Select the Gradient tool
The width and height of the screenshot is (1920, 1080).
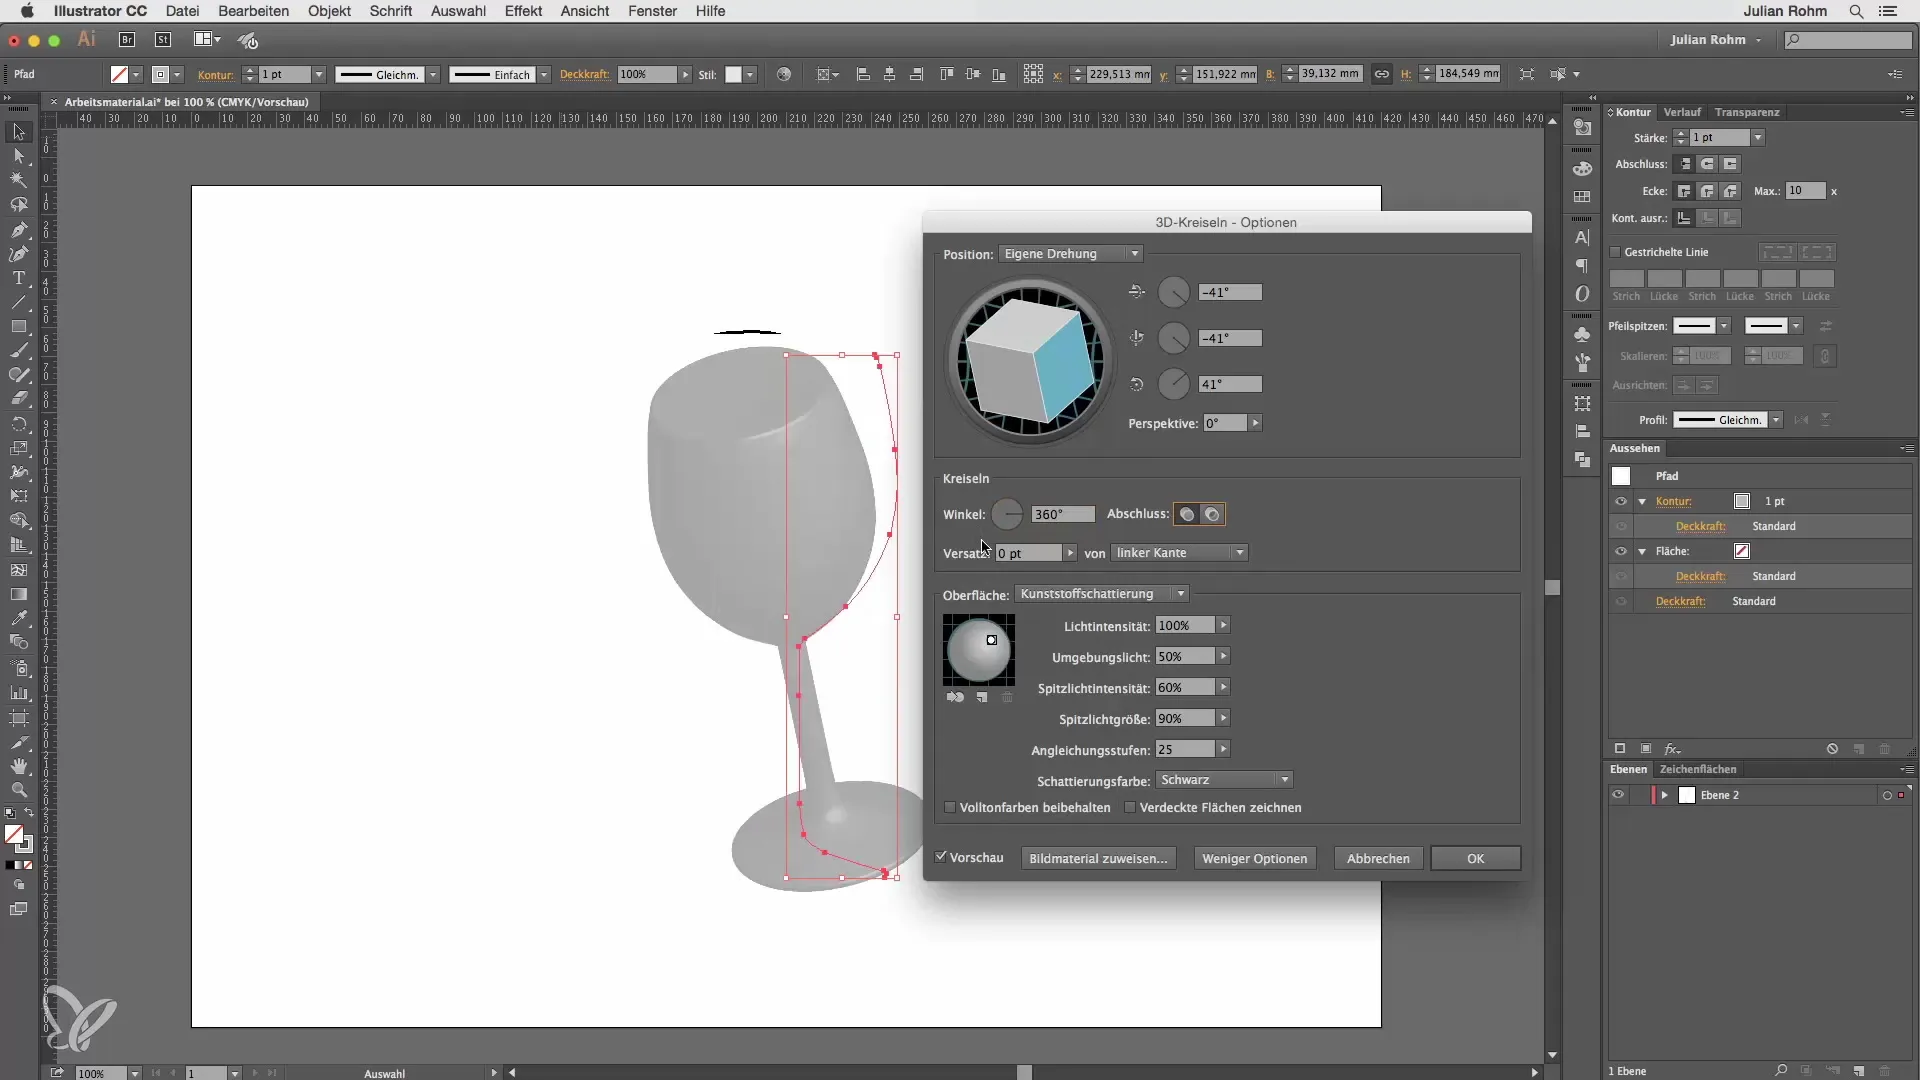[x=18, y=594]
